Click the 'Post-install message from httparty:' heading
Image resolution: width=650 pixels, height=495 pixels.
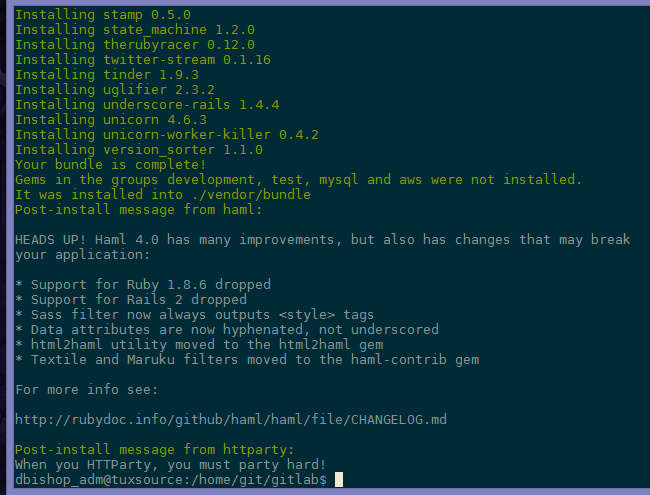coord(155,449)
